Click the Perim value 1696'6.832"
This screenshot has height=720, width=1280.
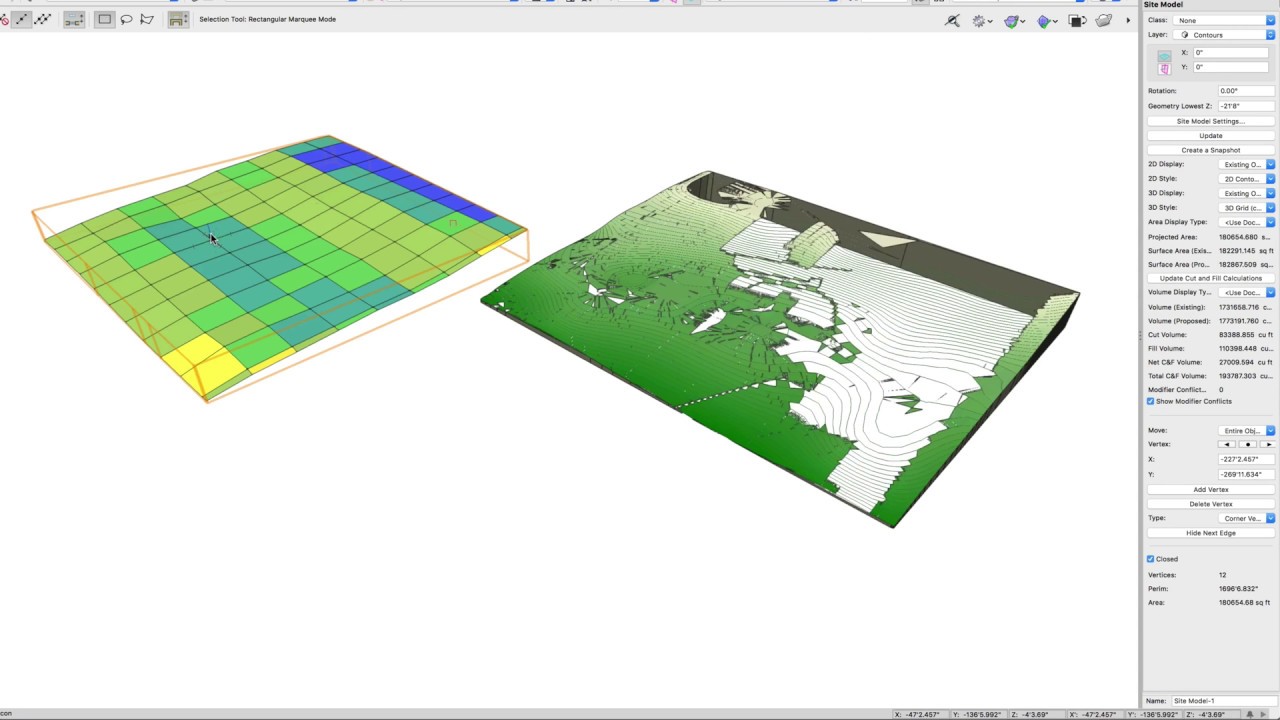coord(1238,589)
